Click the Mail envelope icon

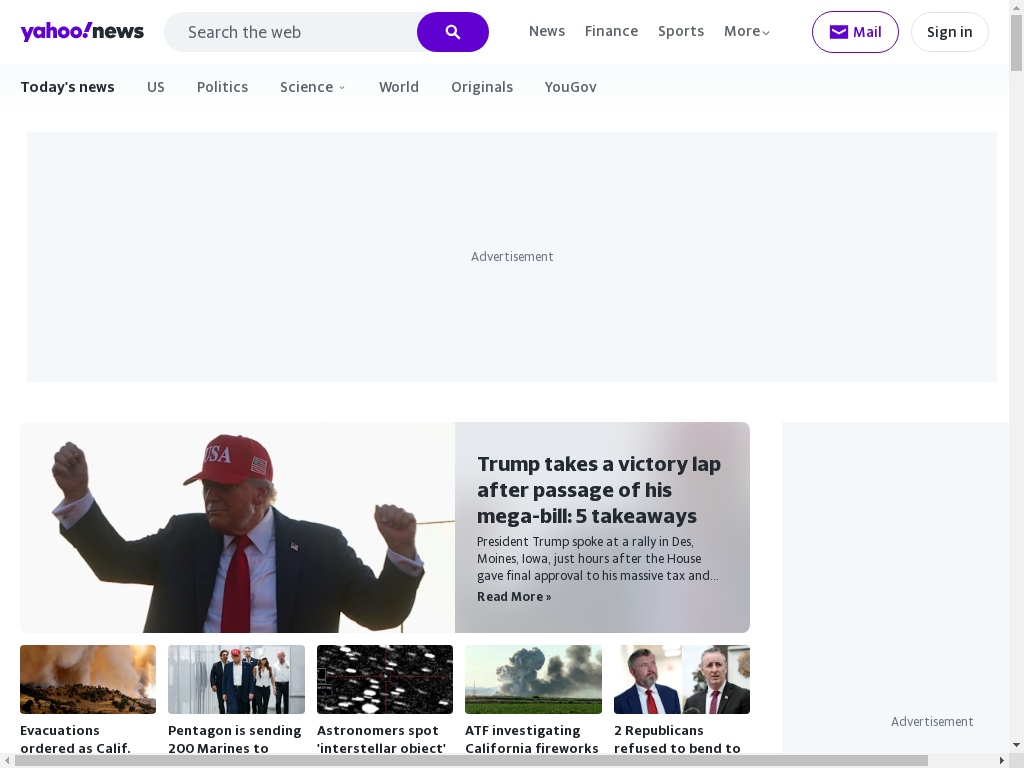(839, 32)
